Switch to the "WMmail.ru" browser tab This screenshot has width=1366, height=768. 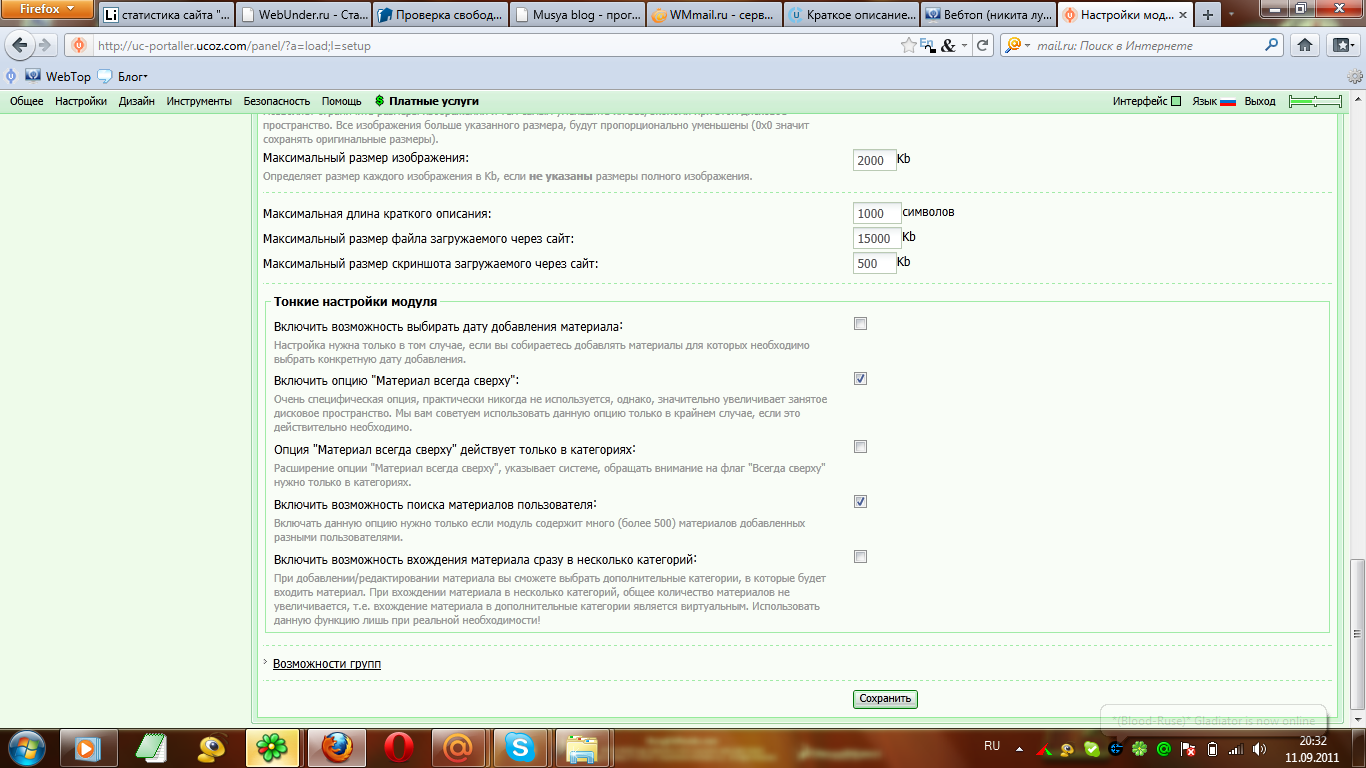(714, 16)
